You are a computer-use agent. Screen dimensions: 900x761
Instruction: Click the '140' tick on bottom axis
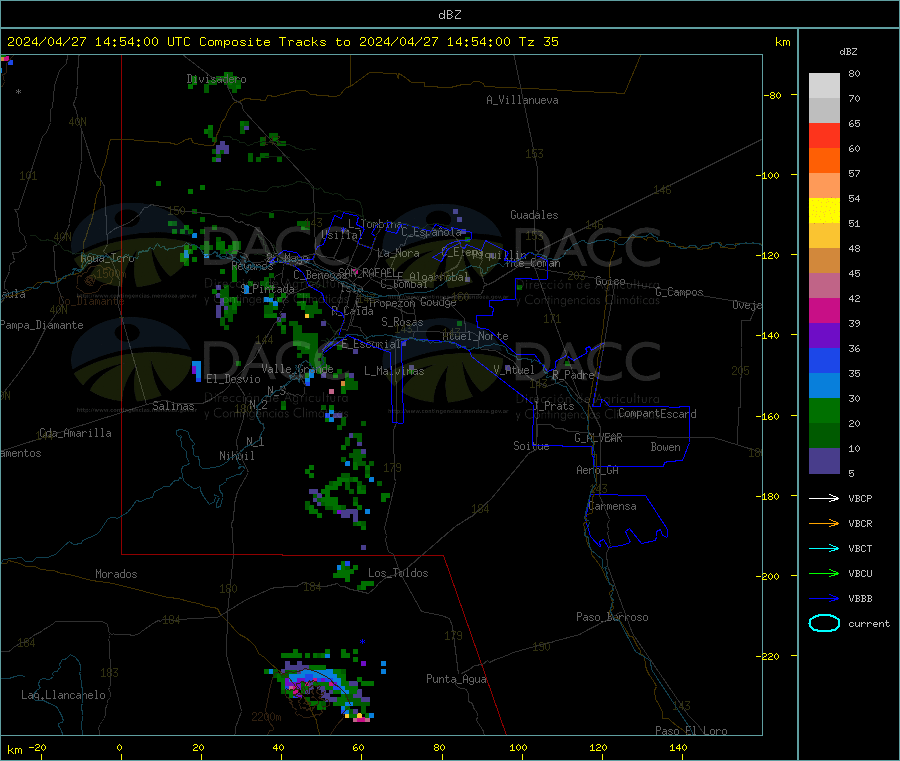[x=678, y=747]
